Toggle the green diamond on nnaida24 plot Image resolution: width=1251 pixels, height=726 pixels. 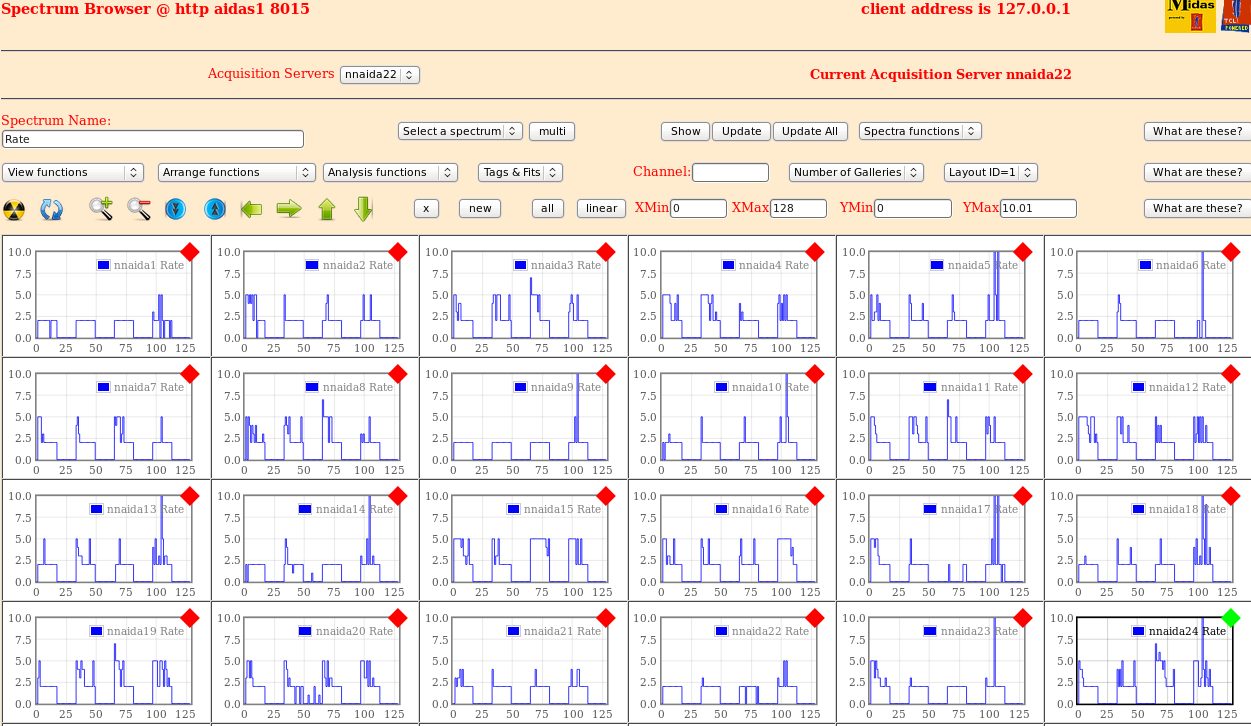[1231, 618]
